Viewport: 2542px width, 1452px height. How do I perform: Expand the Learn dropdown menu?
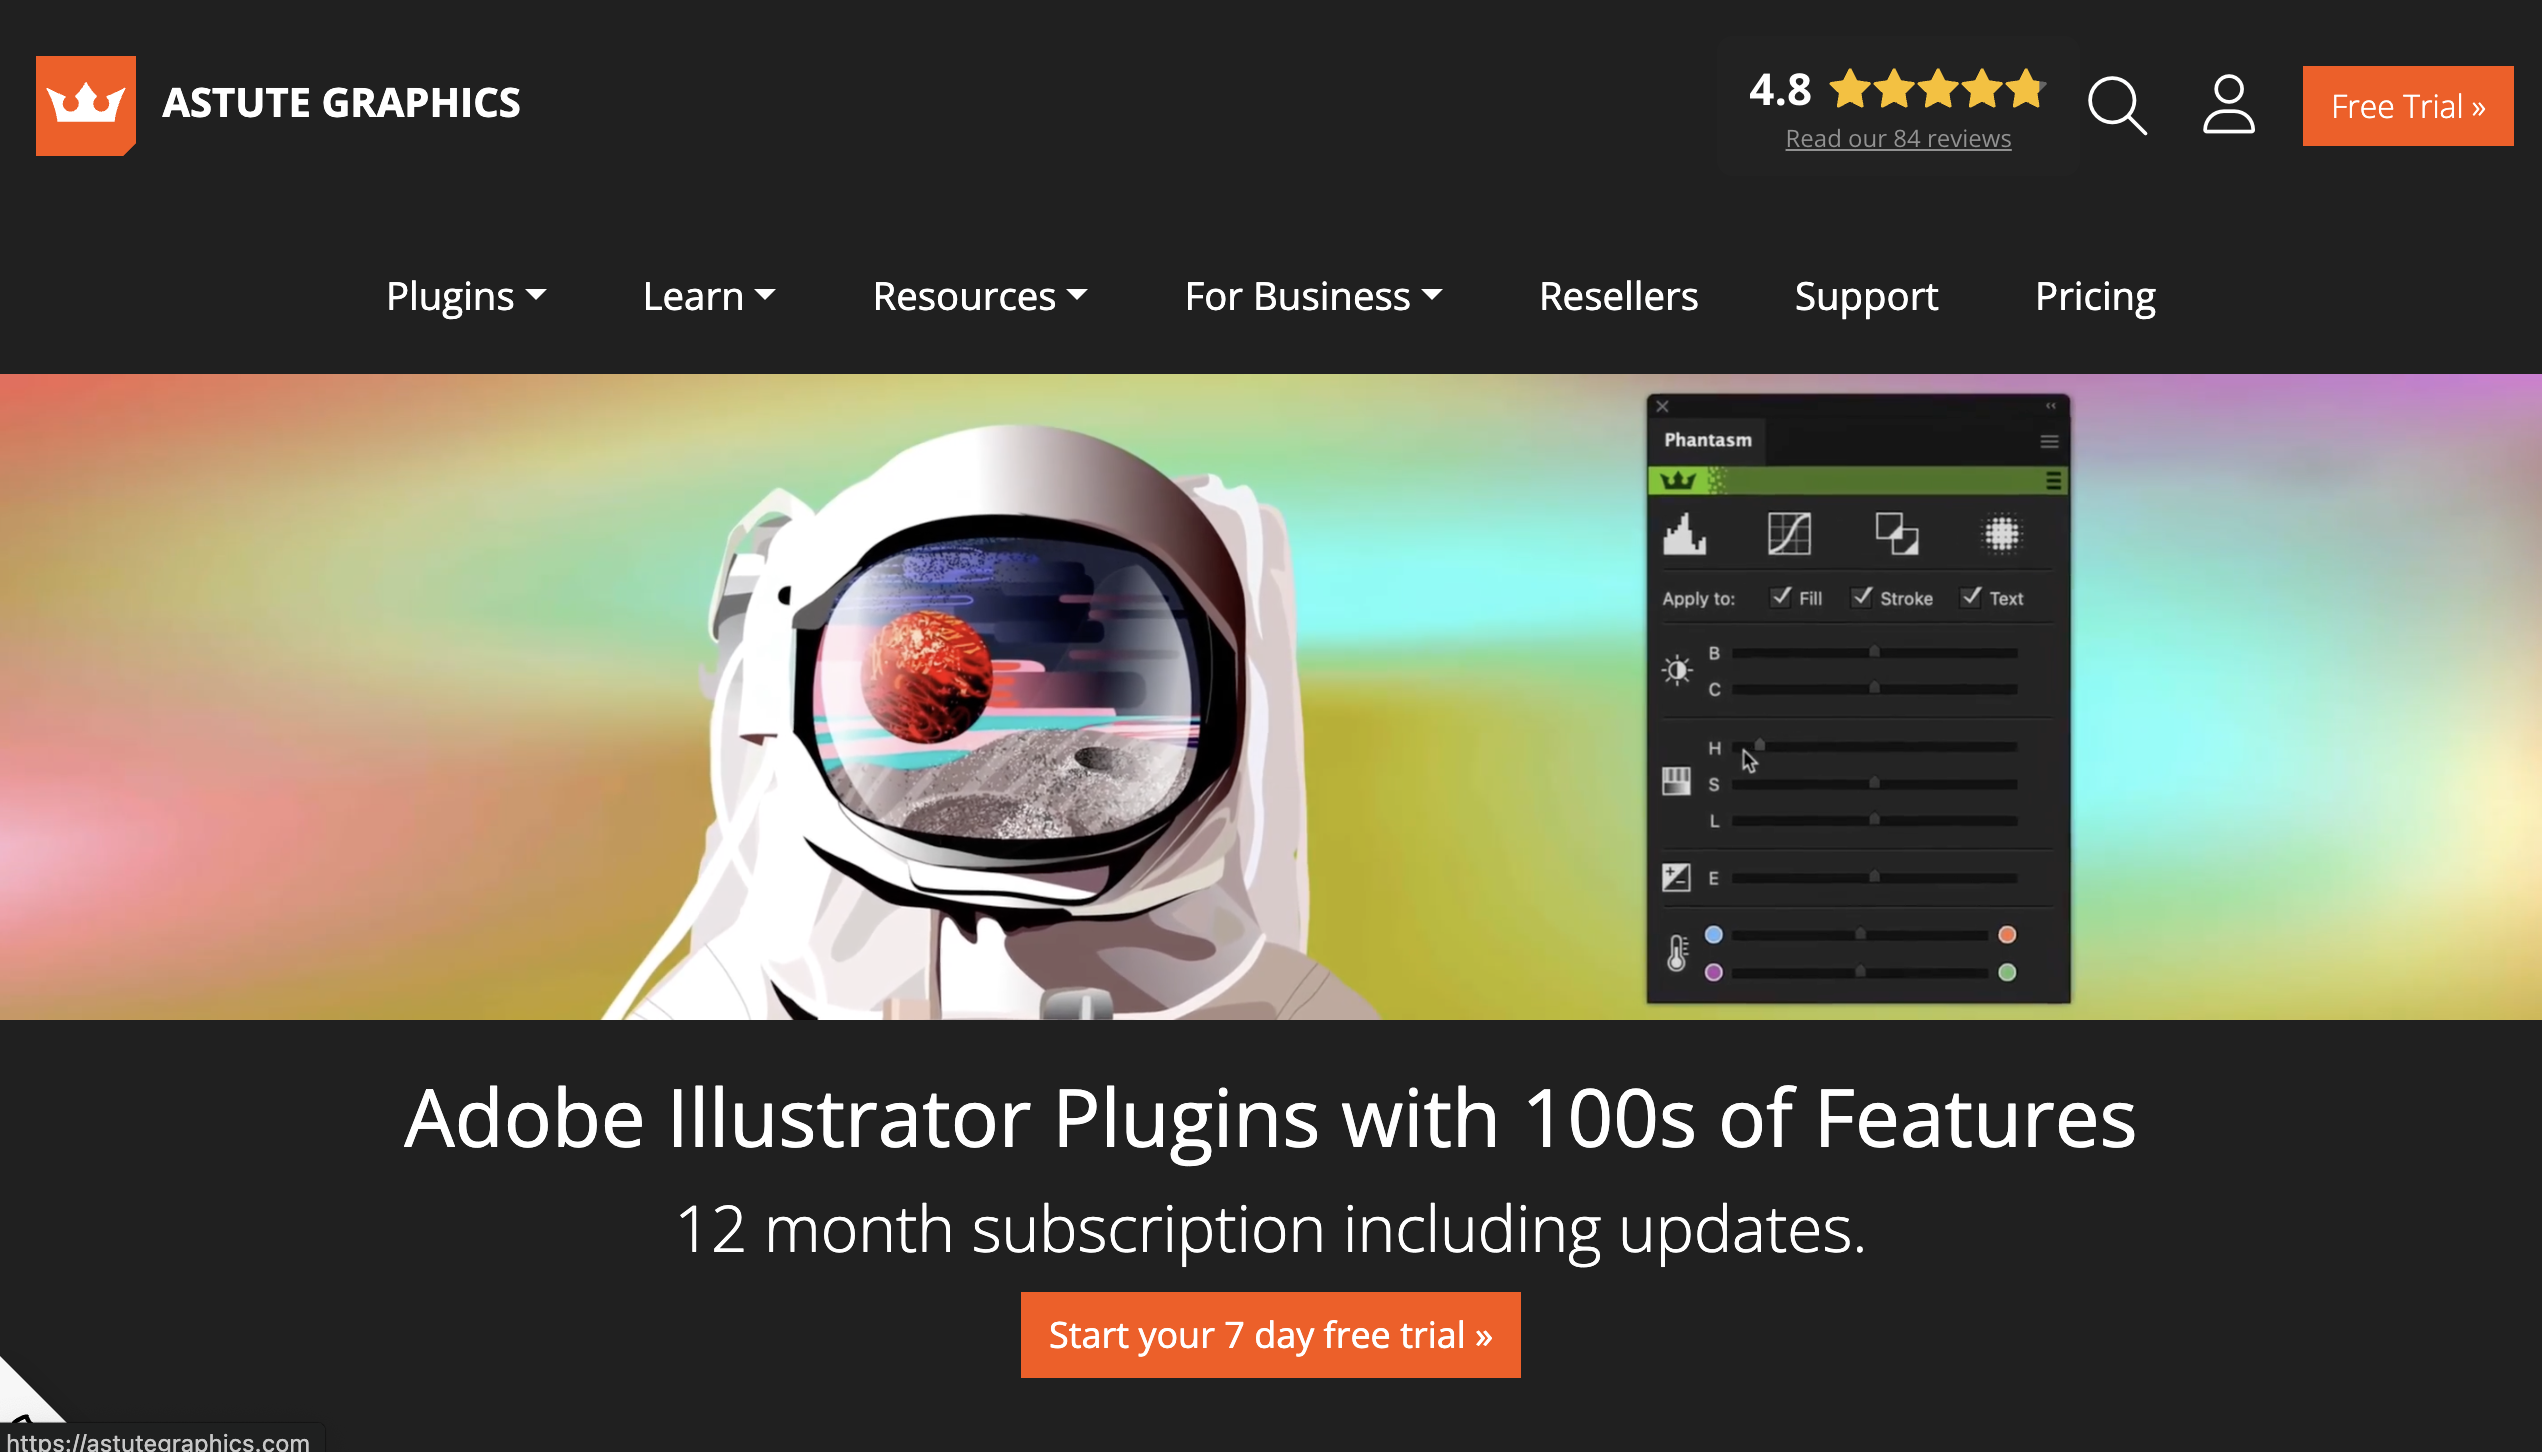[x=709, y=296]
